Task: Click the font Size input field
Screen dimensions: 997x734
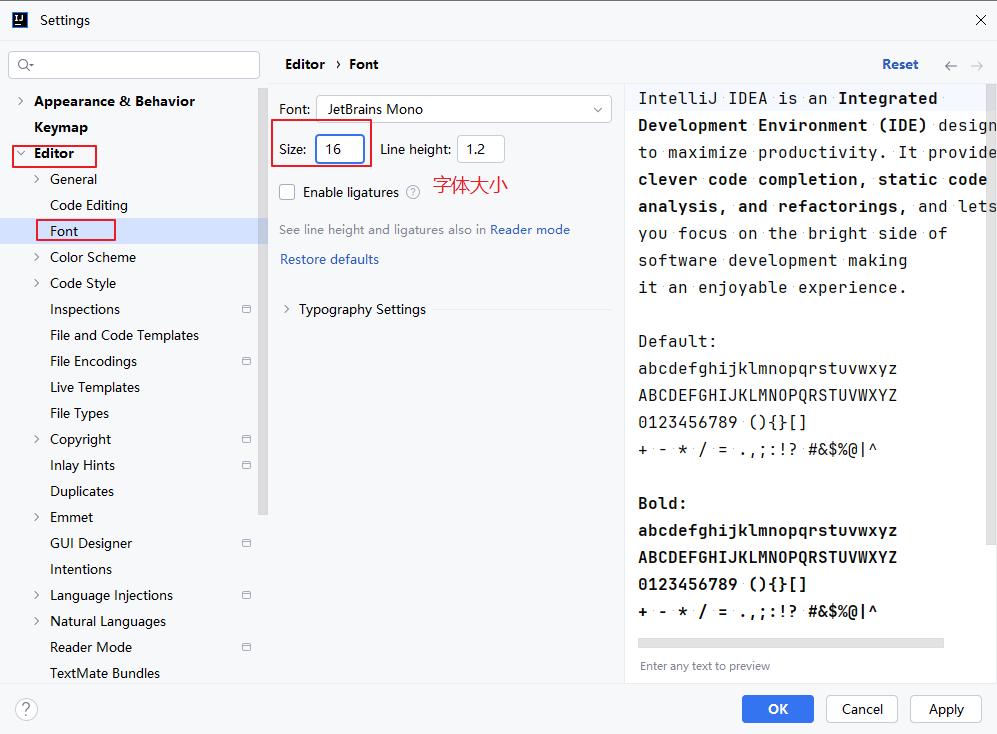Action: click(340, 149)
